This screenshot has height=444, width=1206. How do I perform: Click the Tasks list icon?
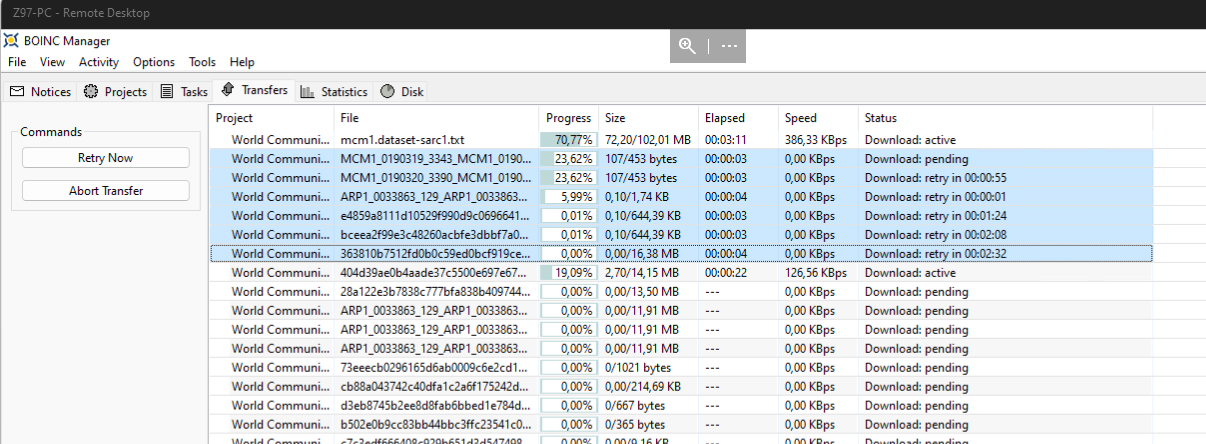[x=167, y=91]
